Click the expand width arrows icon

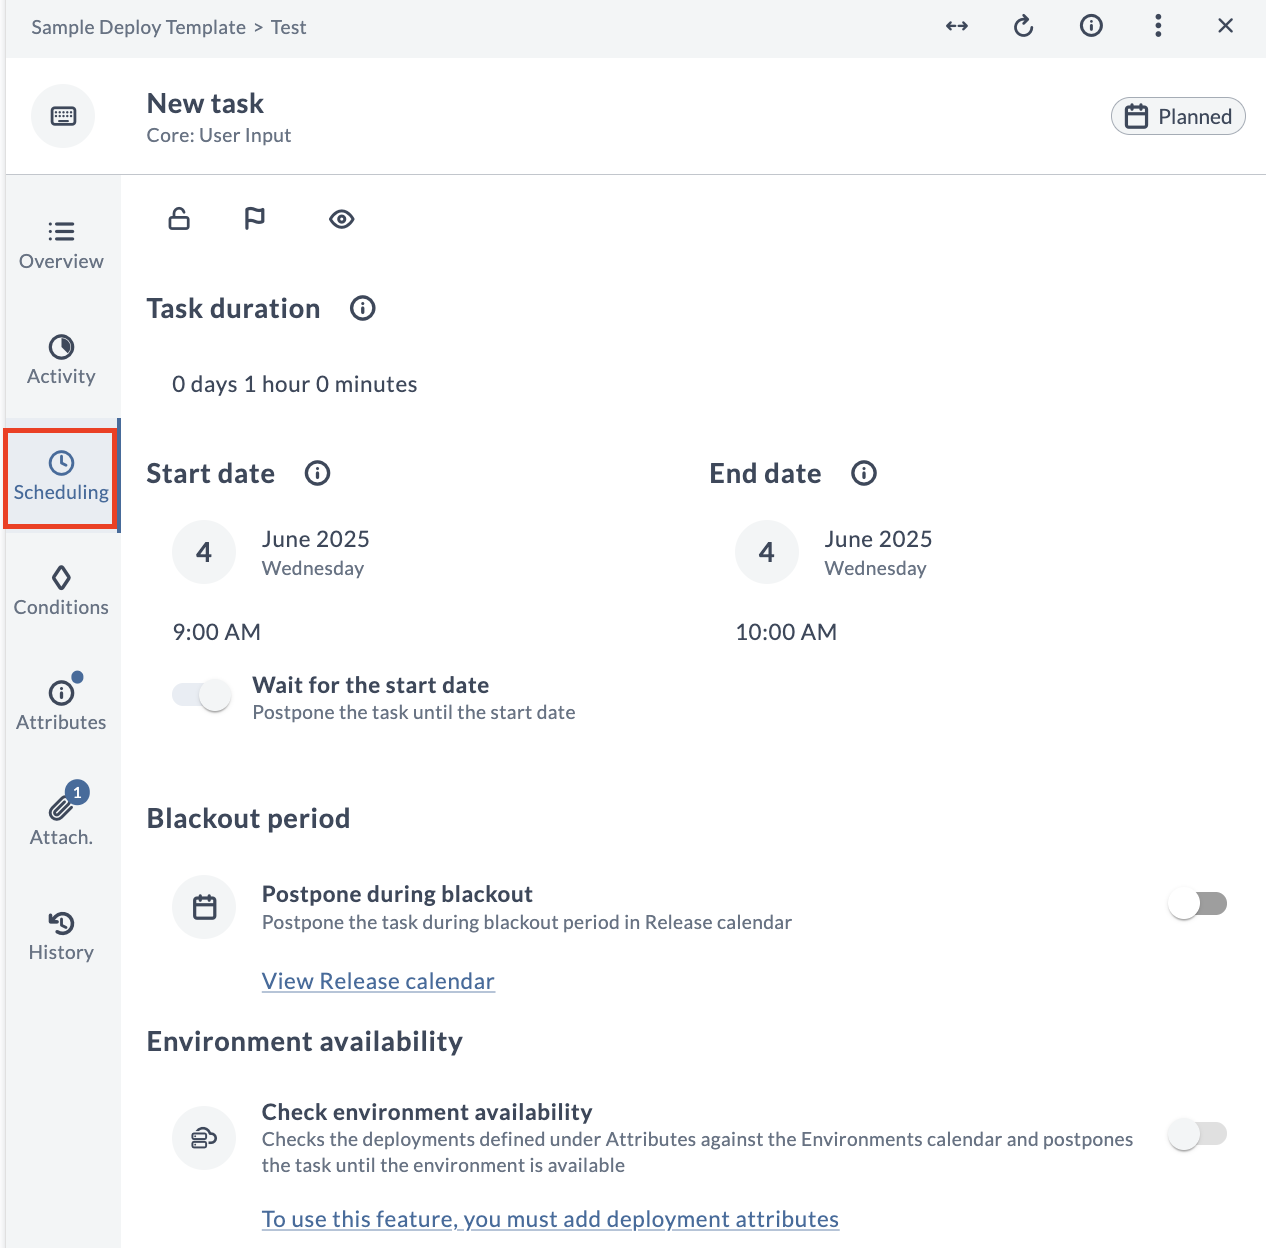957,26
